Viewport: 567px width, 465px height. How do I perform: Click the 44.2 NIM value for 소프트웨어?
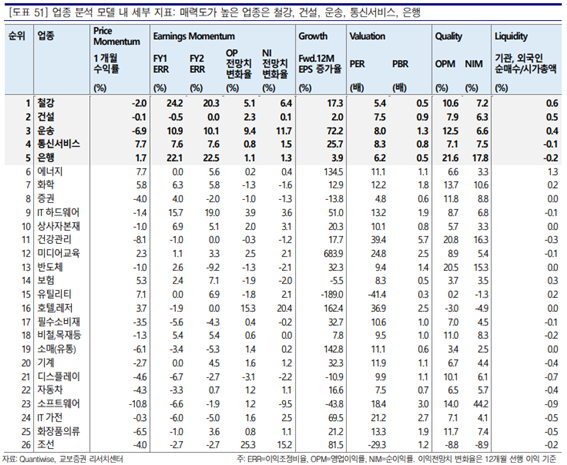click(481, 404)
